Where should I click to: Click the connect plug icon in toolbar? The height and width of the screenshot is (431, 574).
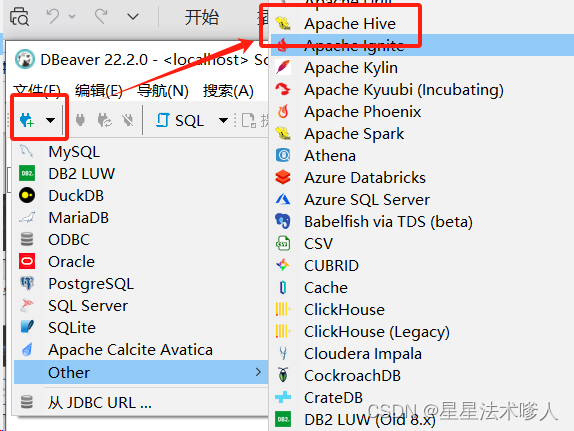(80, 120)
